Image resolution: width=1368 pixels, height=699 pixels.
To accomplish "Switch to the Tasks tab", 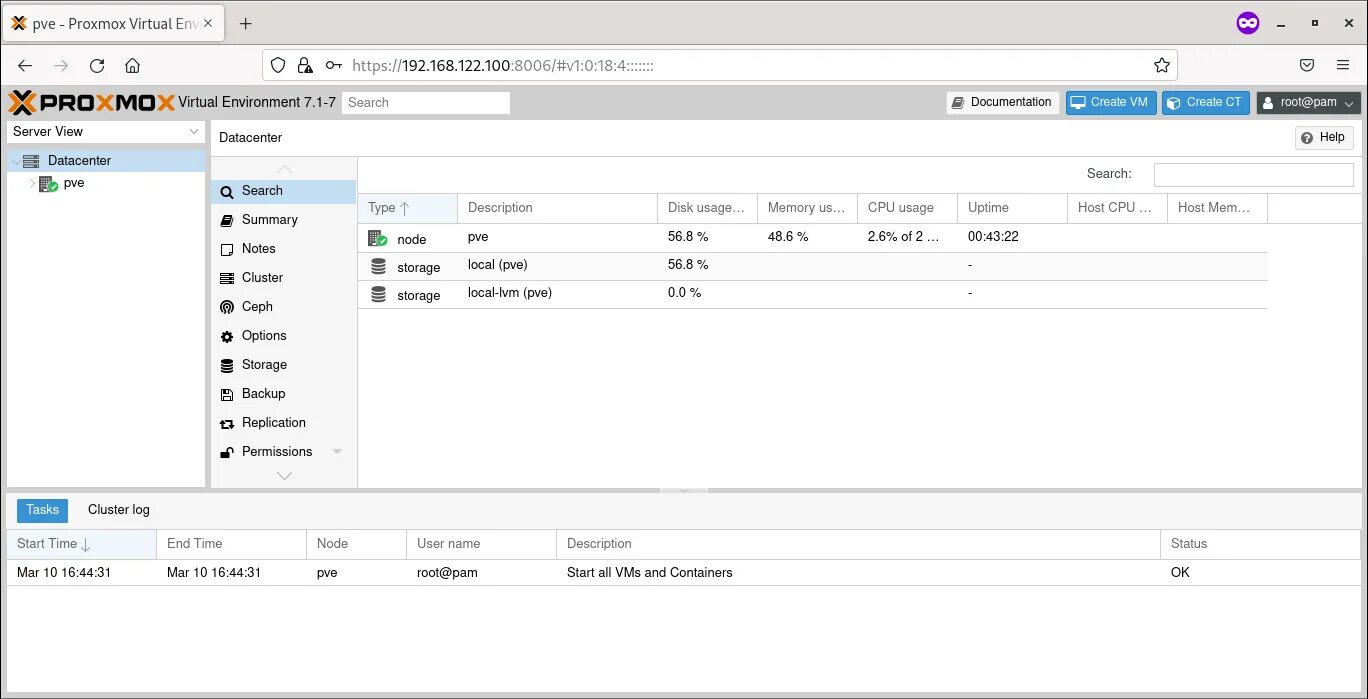I will (42, 510).
